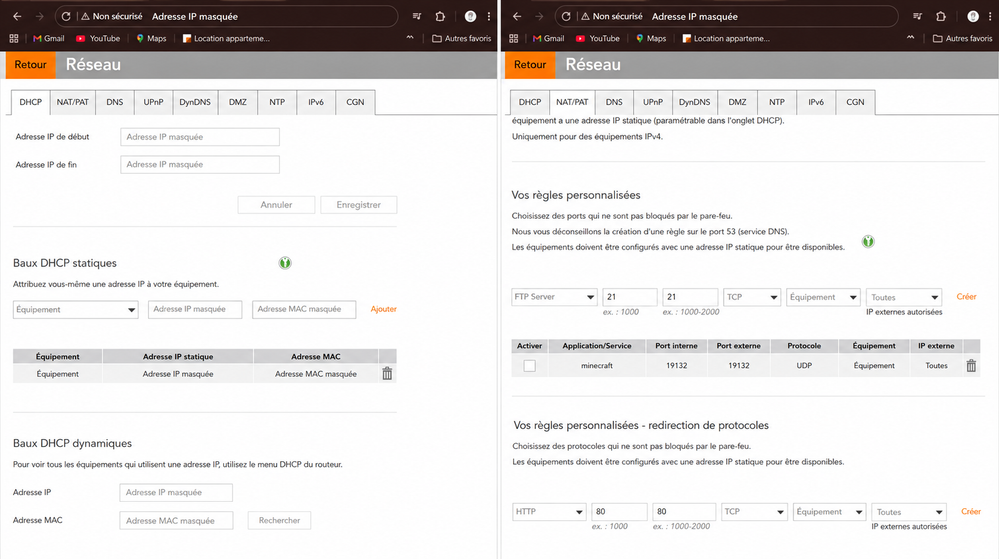Open extensions puzzle icon in left browser
Screen dimensions: 999x559
(x=440, y=17)
